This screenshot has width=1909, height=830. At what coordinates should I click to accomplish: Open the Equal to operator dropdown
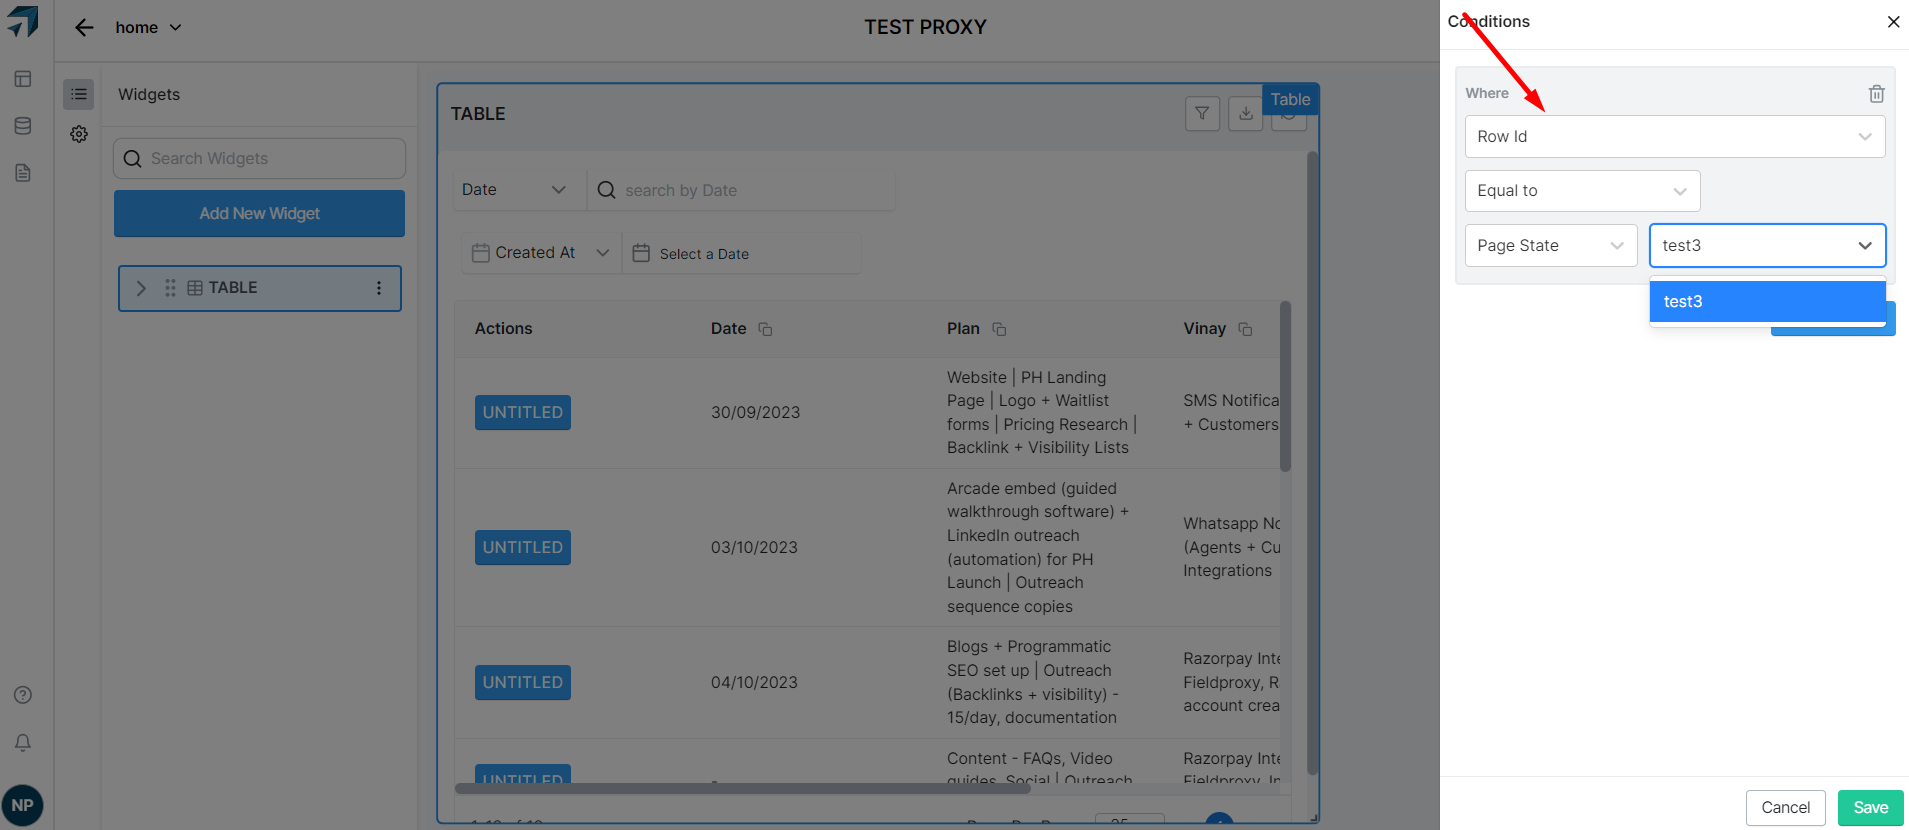pyautogui.click(x=1582, y=191)
